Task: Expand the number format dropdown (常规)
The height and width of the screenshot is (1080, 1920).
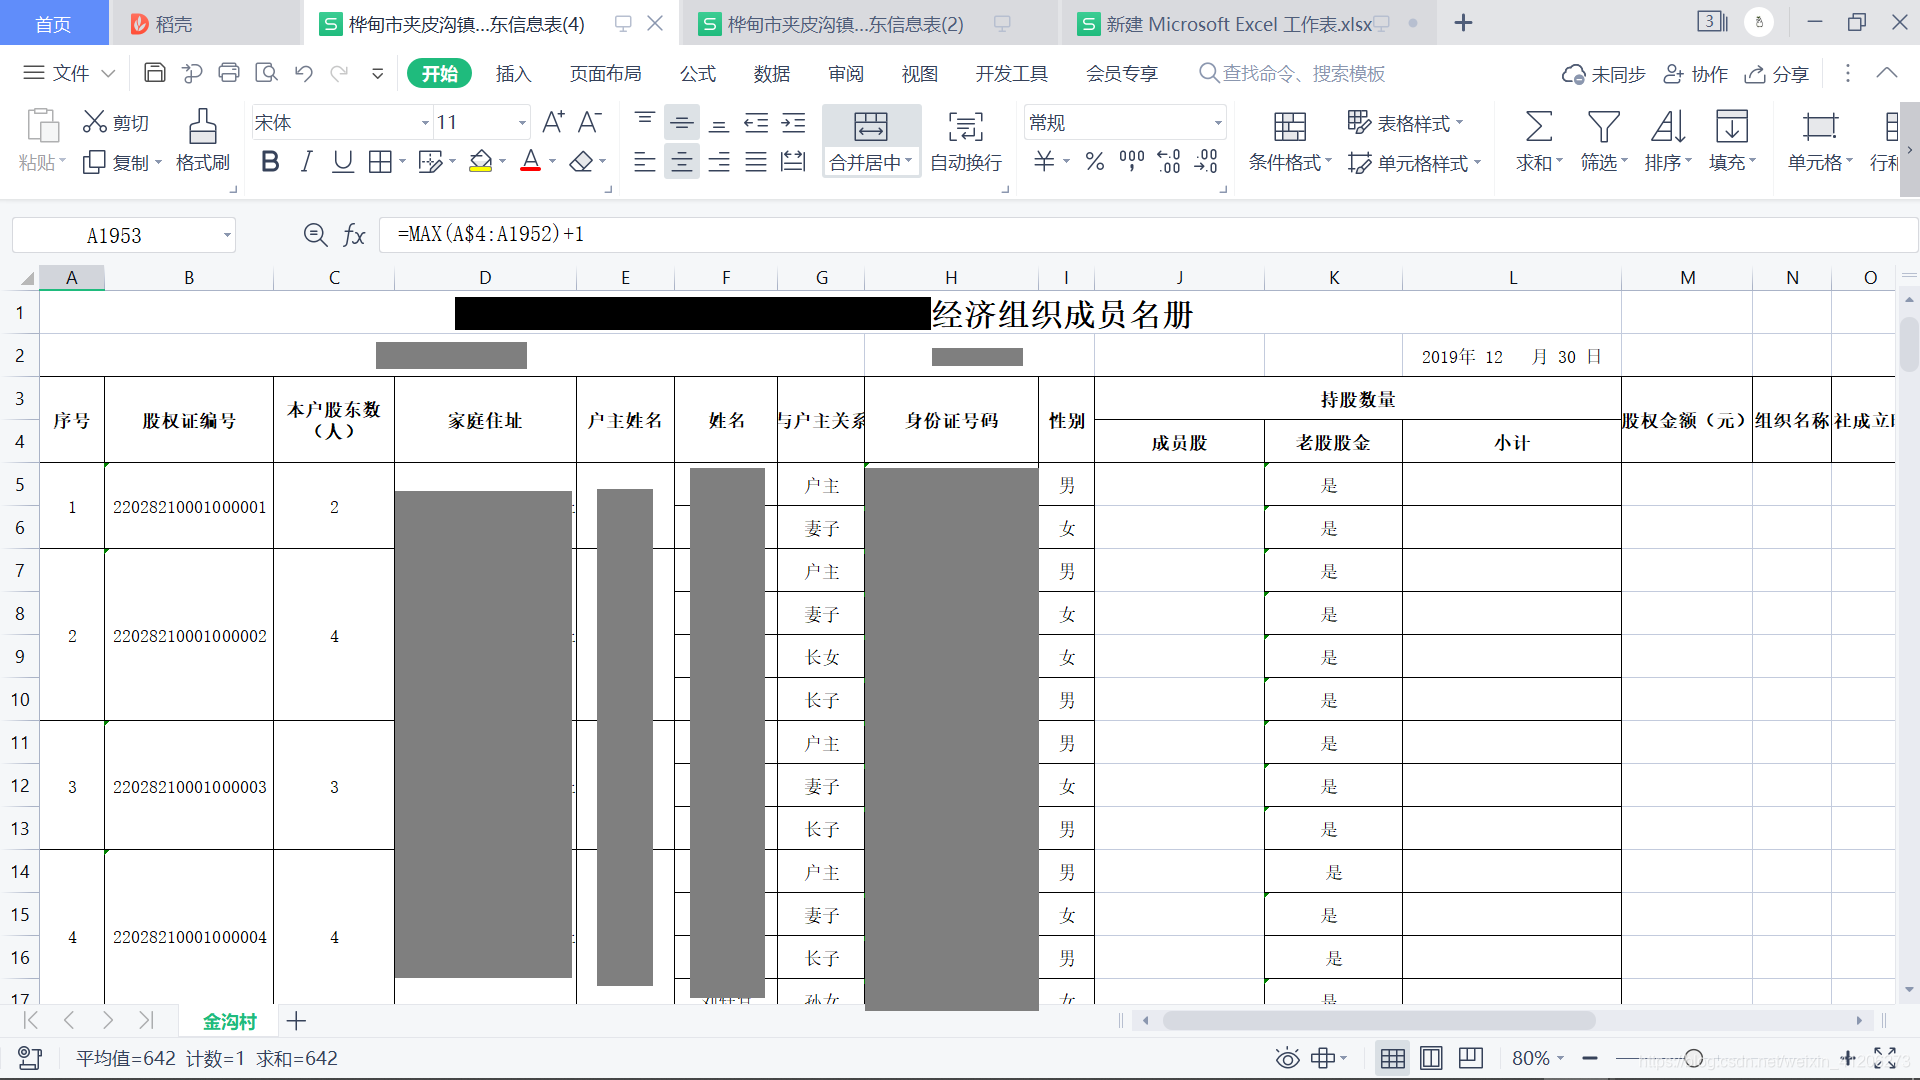Action: (x=1217, y=123)
